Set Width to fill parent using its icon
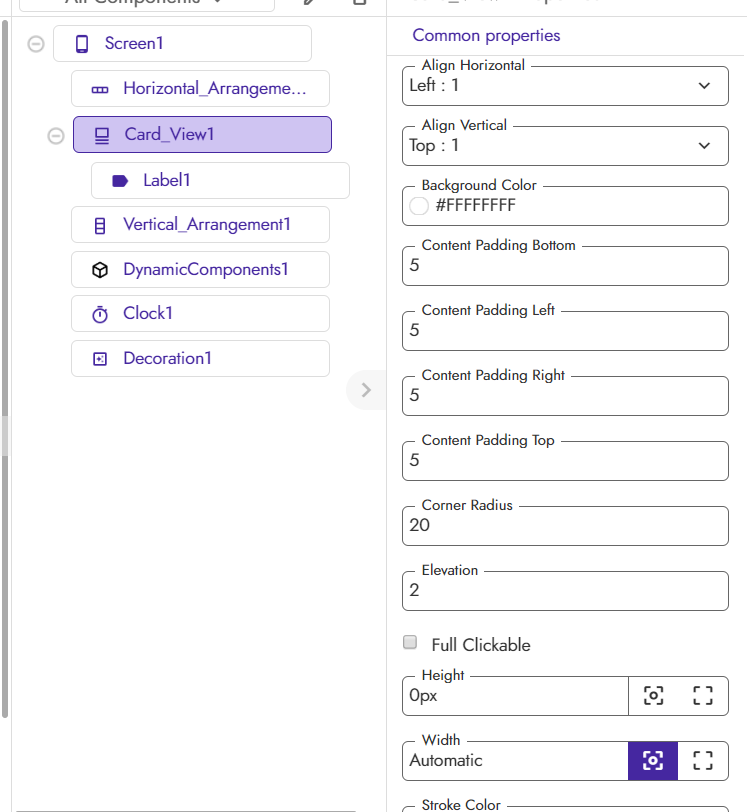The height and width of the screenshot is (812, 747). (x=702, y=761)
